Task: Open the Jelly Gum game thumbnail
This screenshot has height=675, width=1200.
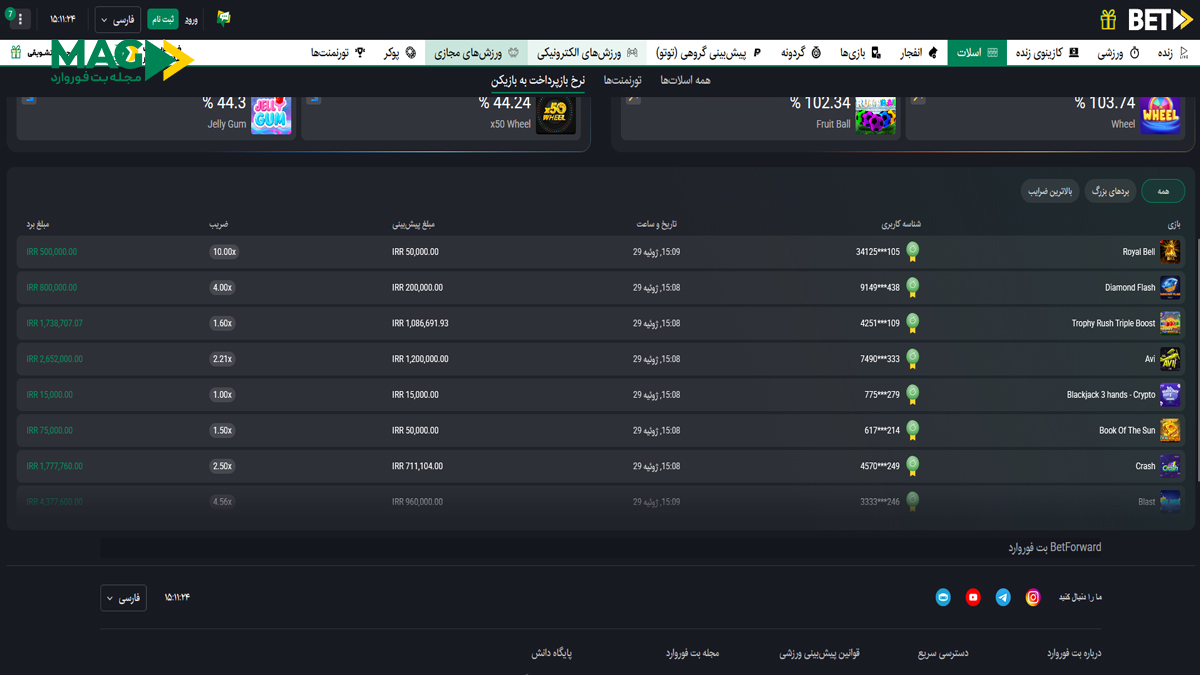Action: click(x=271, y=114)
